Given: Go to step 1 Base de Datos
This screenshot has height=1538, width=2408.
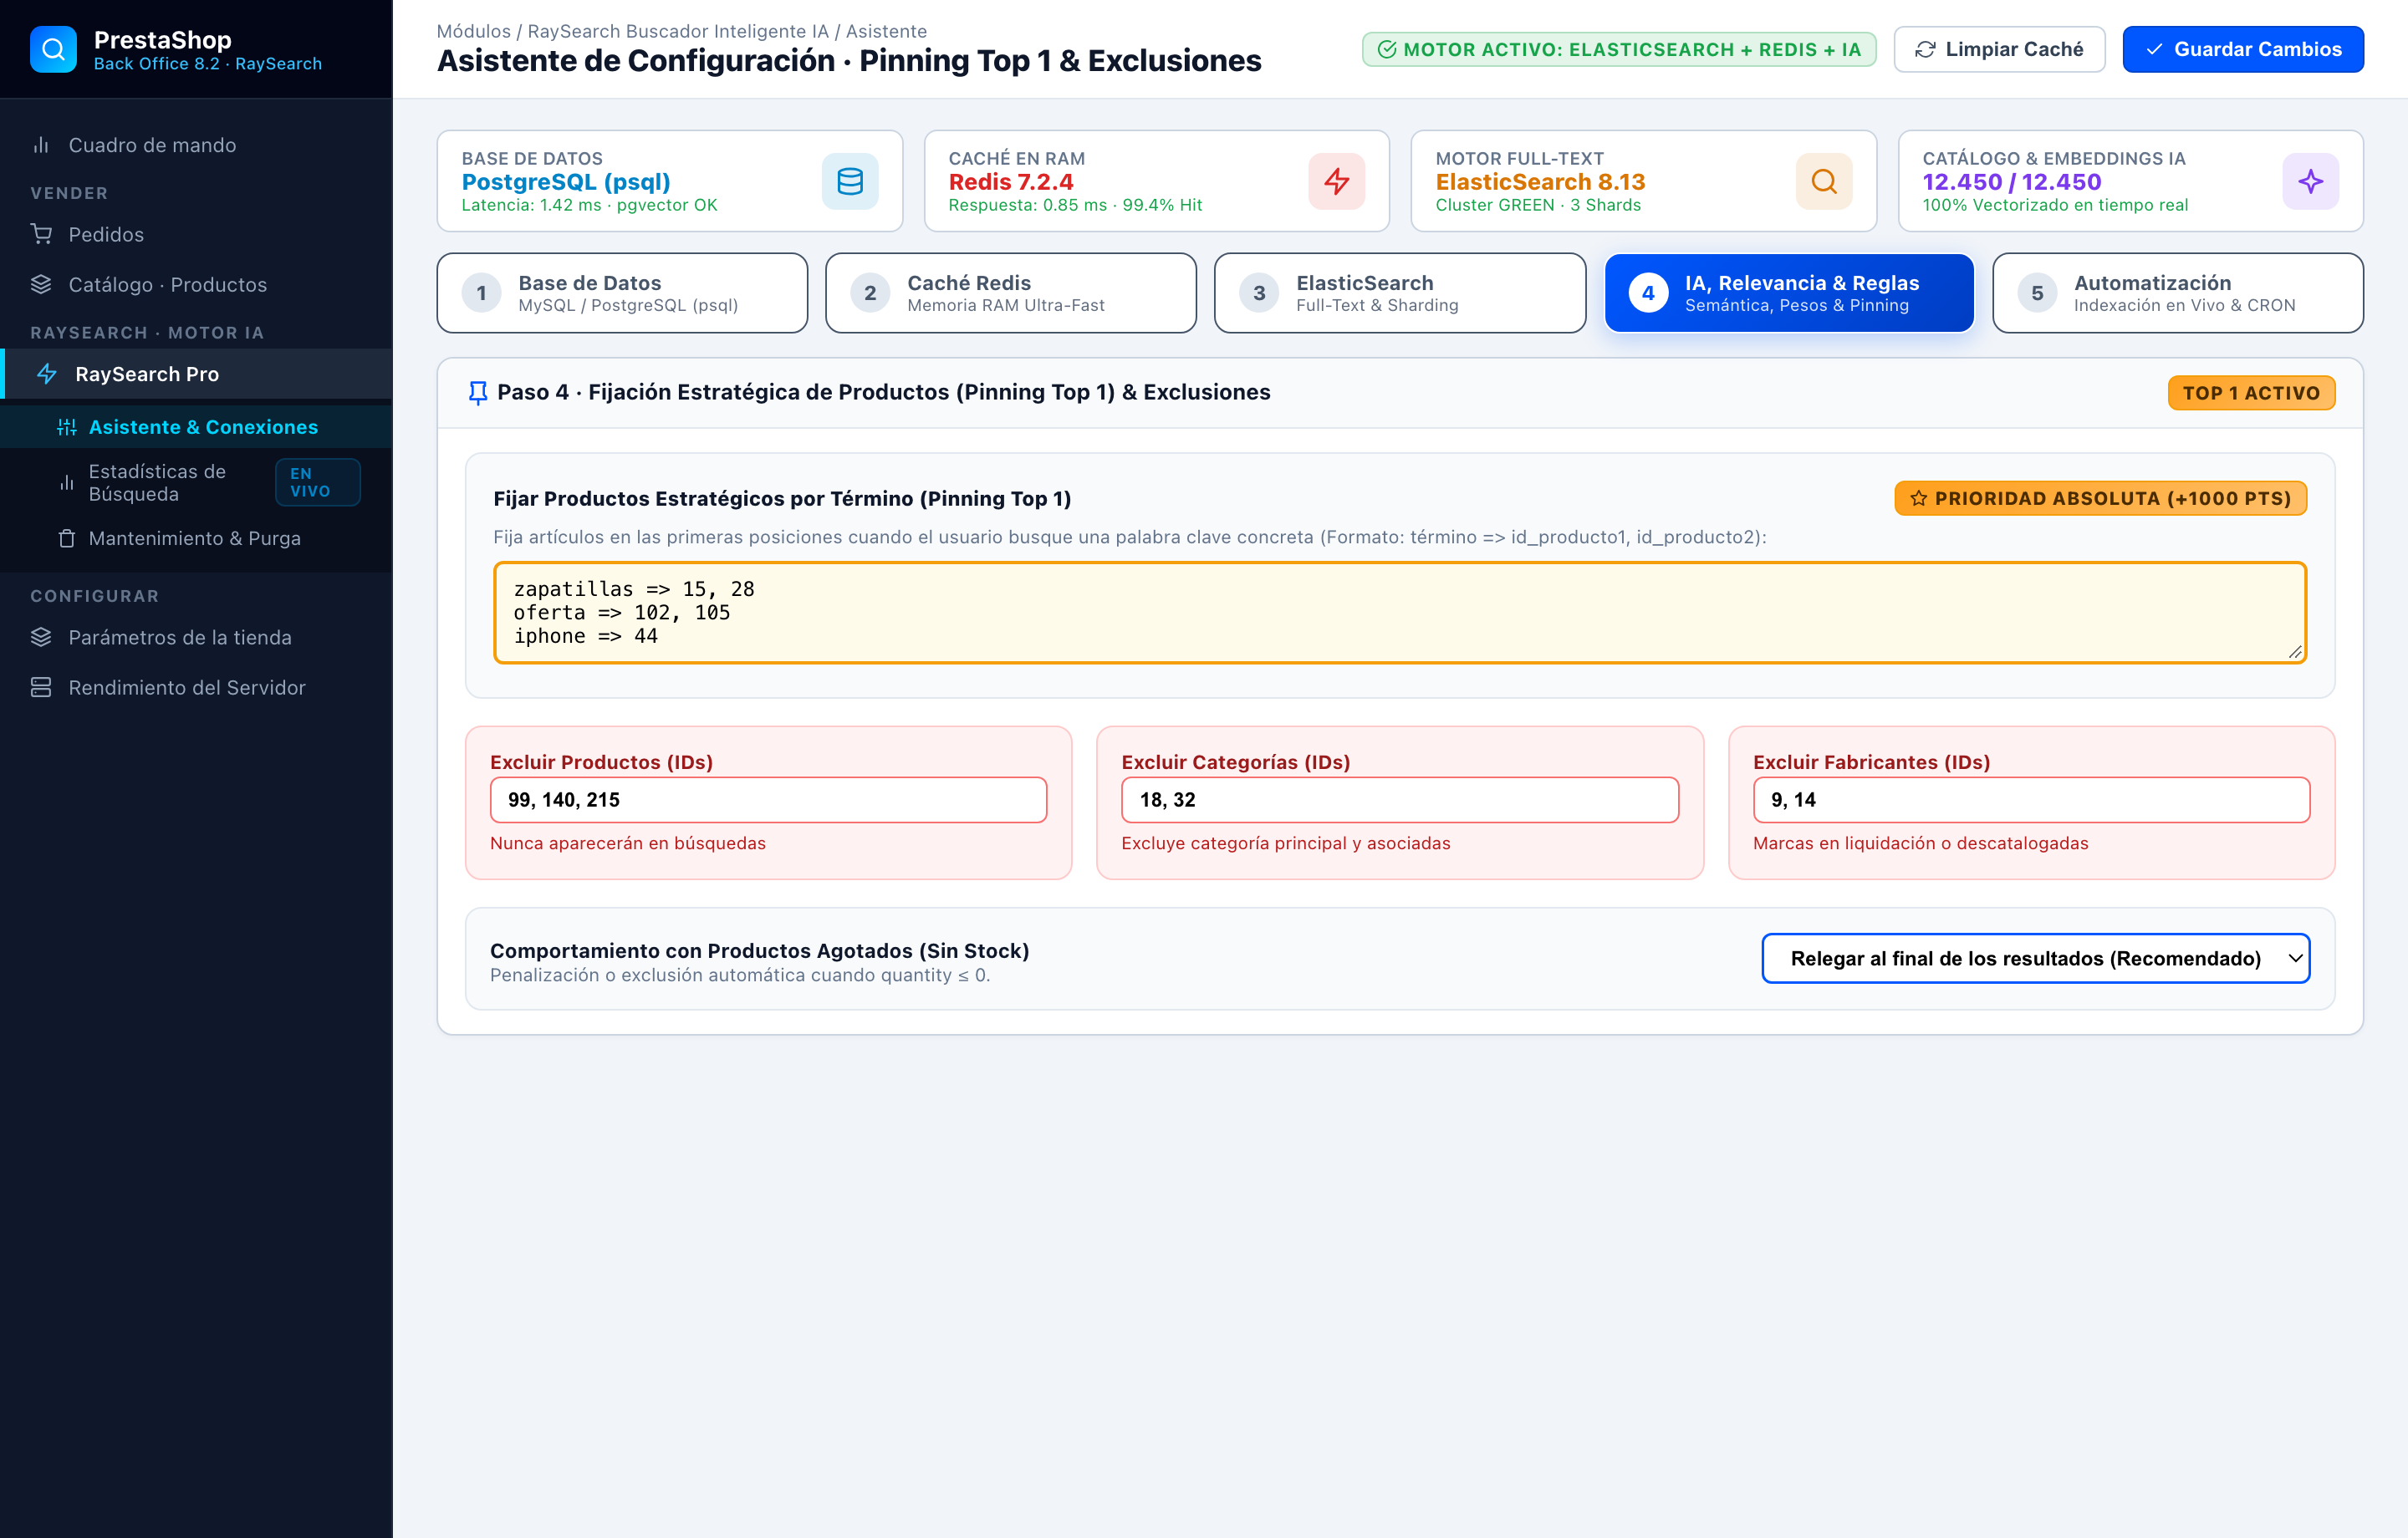Looking at the screenshot, I should click(x=622, y=293).
